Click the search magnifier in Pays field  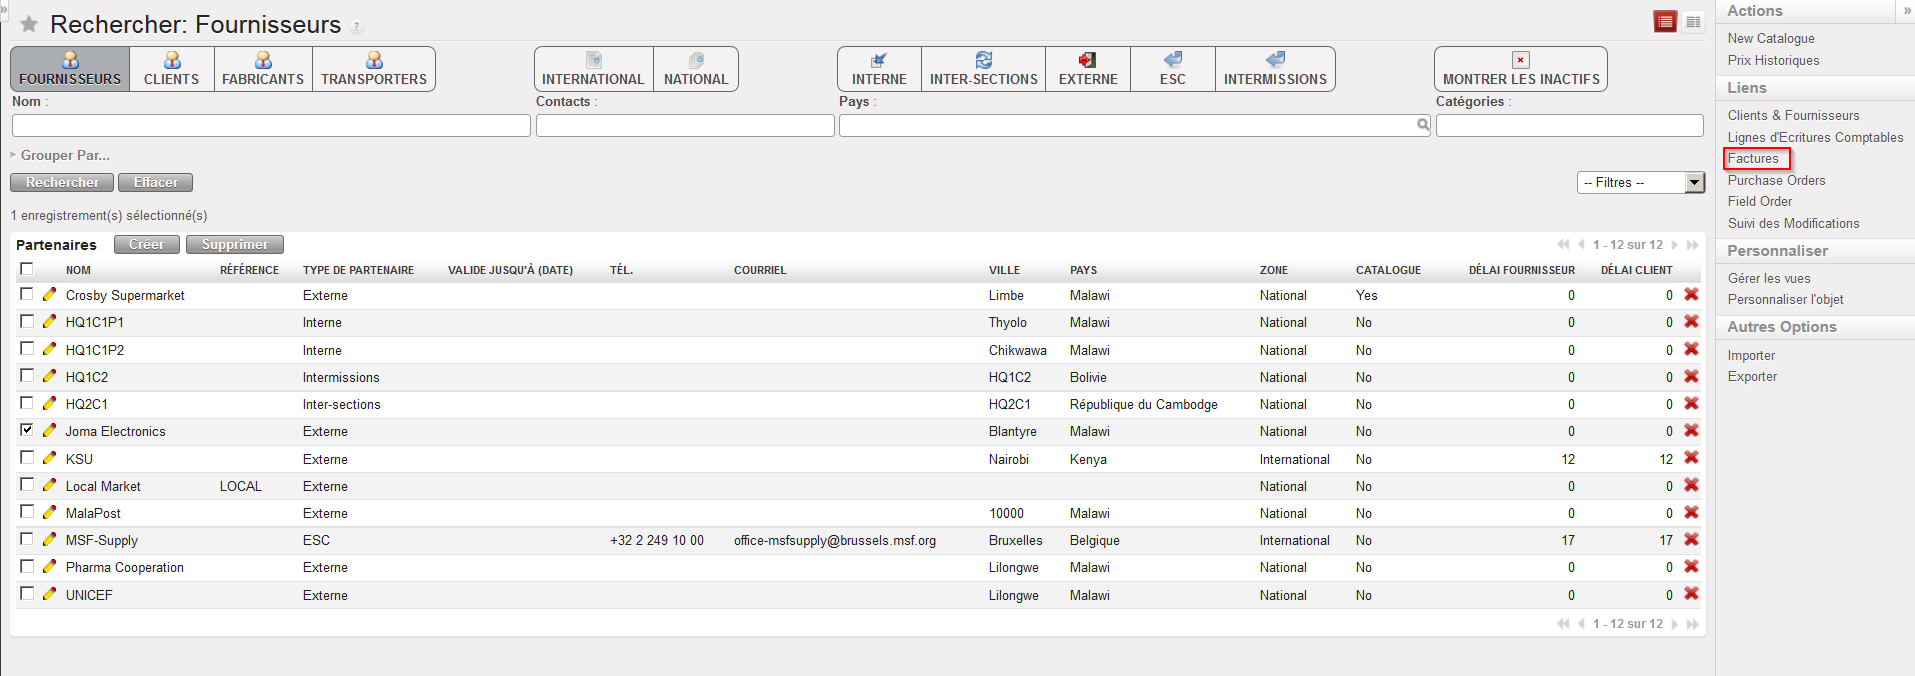tap(1423, 125)
